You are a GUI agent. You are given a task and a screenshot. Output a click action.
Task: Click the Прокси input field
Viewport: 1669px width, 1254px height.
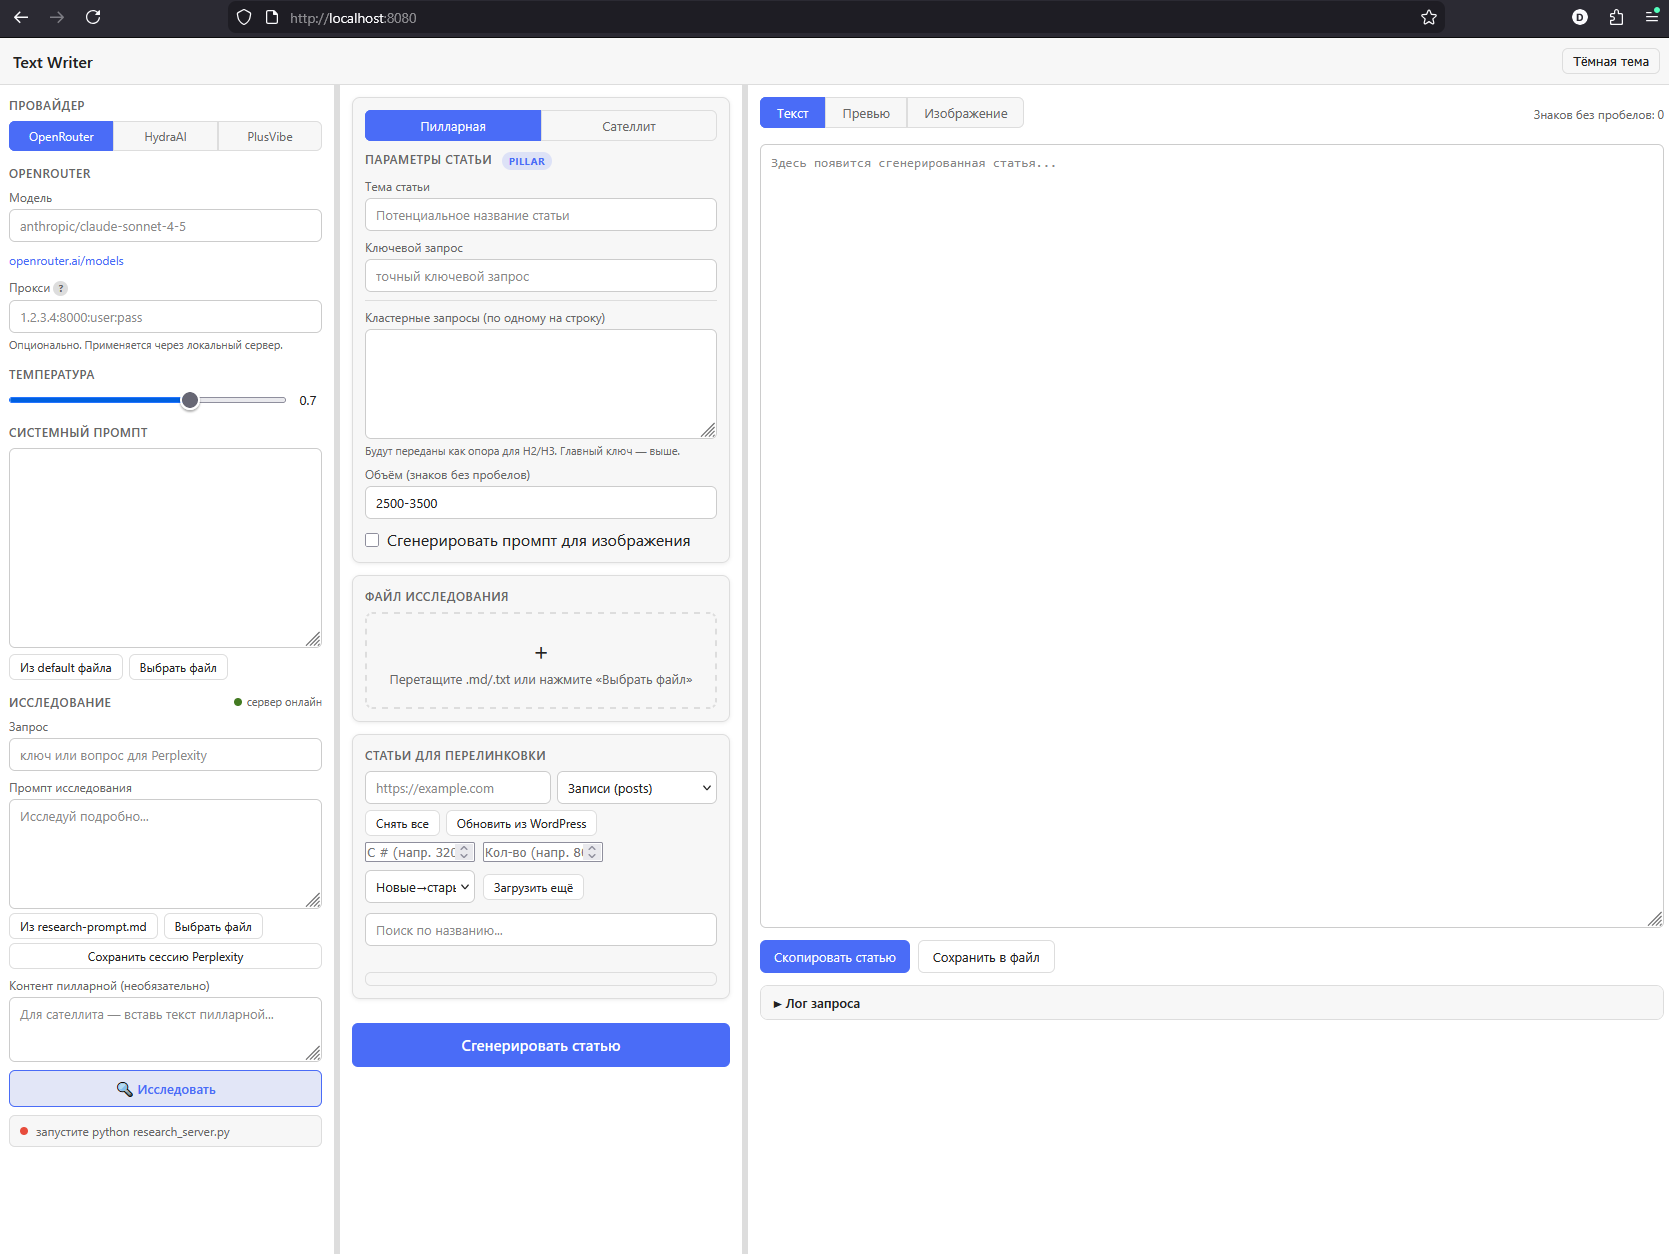click(x=165, y=317)
